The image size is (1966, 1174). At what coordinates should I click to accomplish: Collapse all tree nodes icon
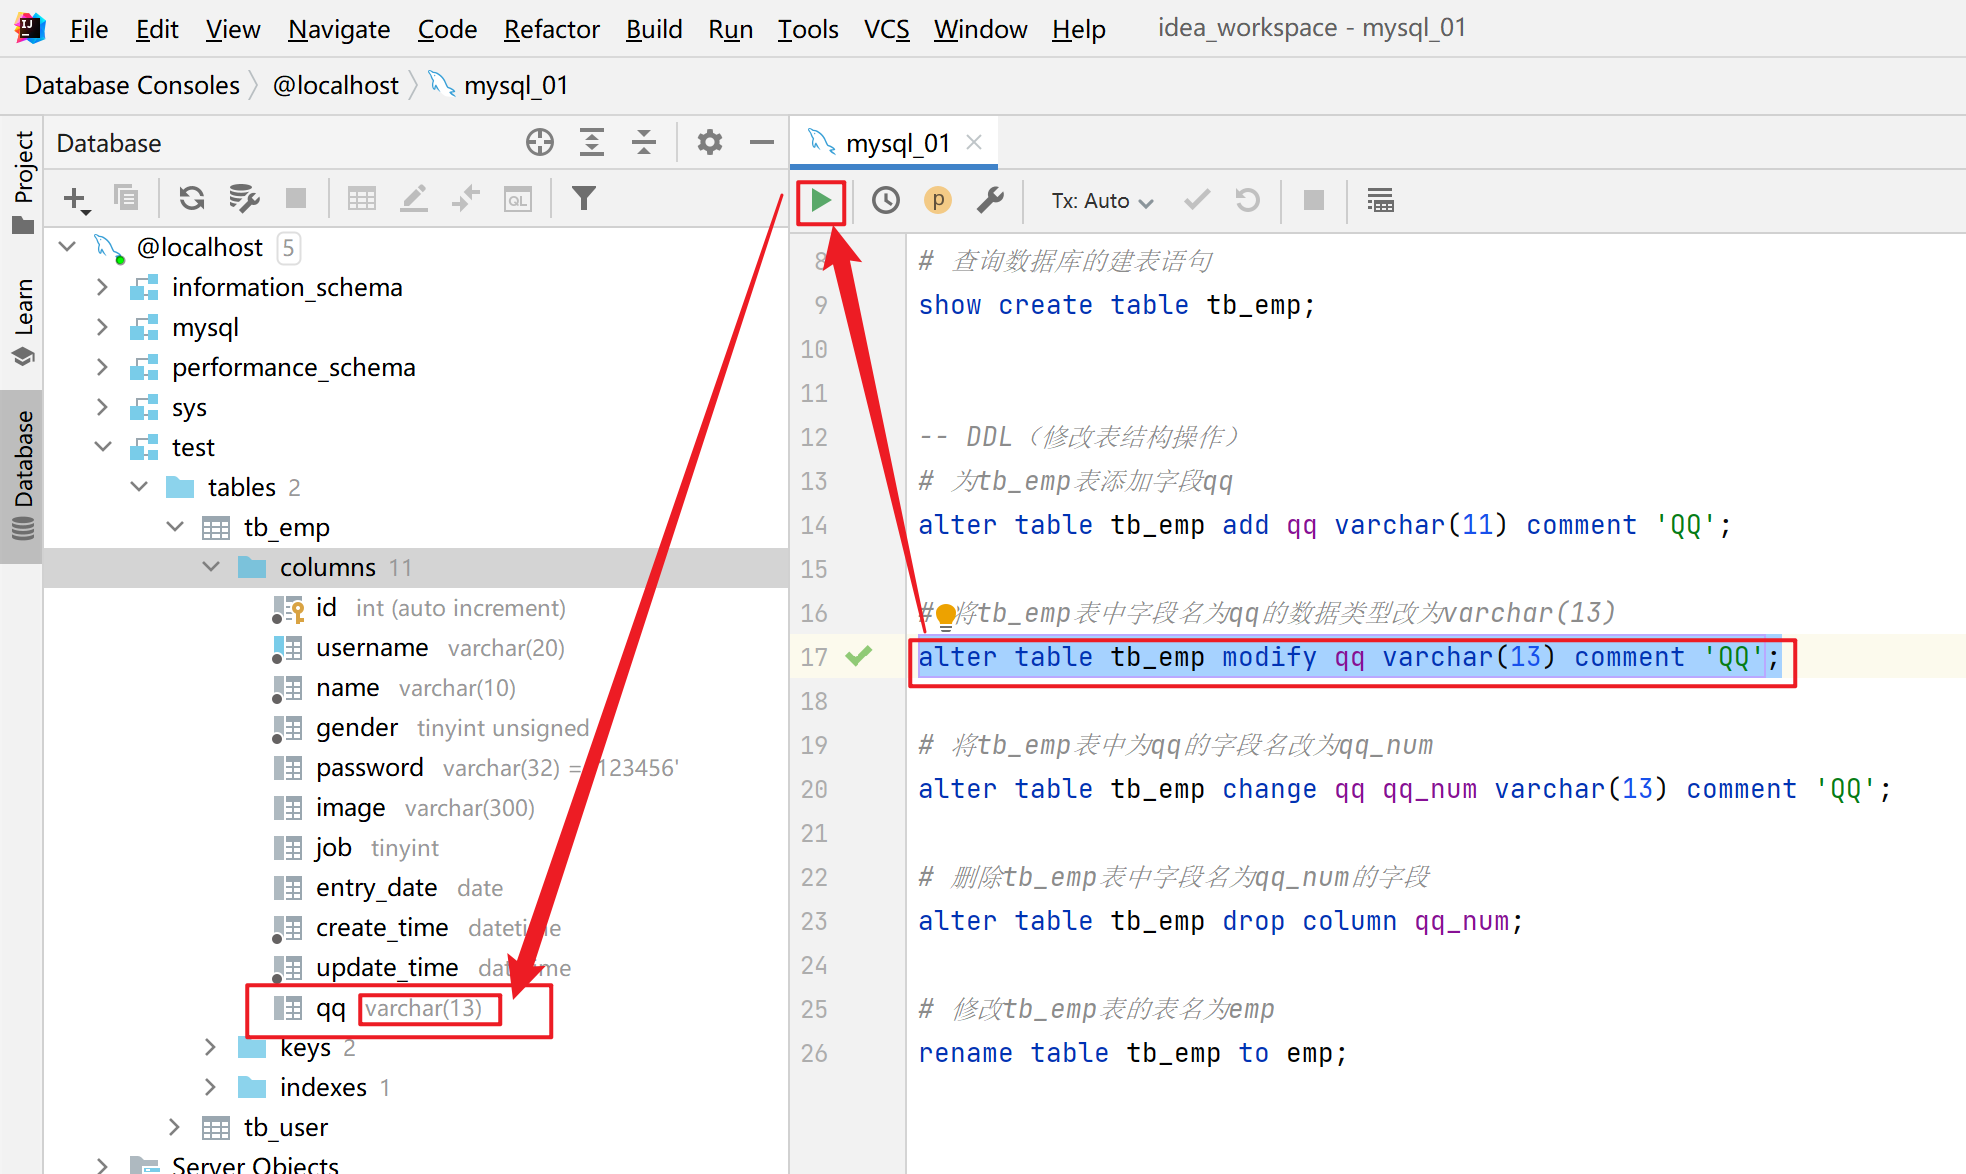pyautogui.click(x=644, y=143)
